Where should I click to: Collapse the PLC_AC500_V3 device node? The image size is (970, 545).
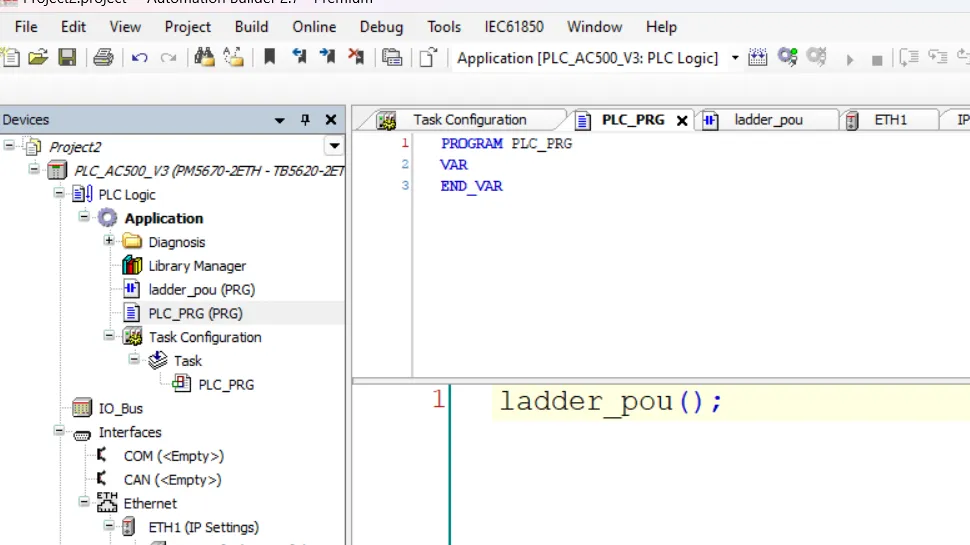(34, 169)
